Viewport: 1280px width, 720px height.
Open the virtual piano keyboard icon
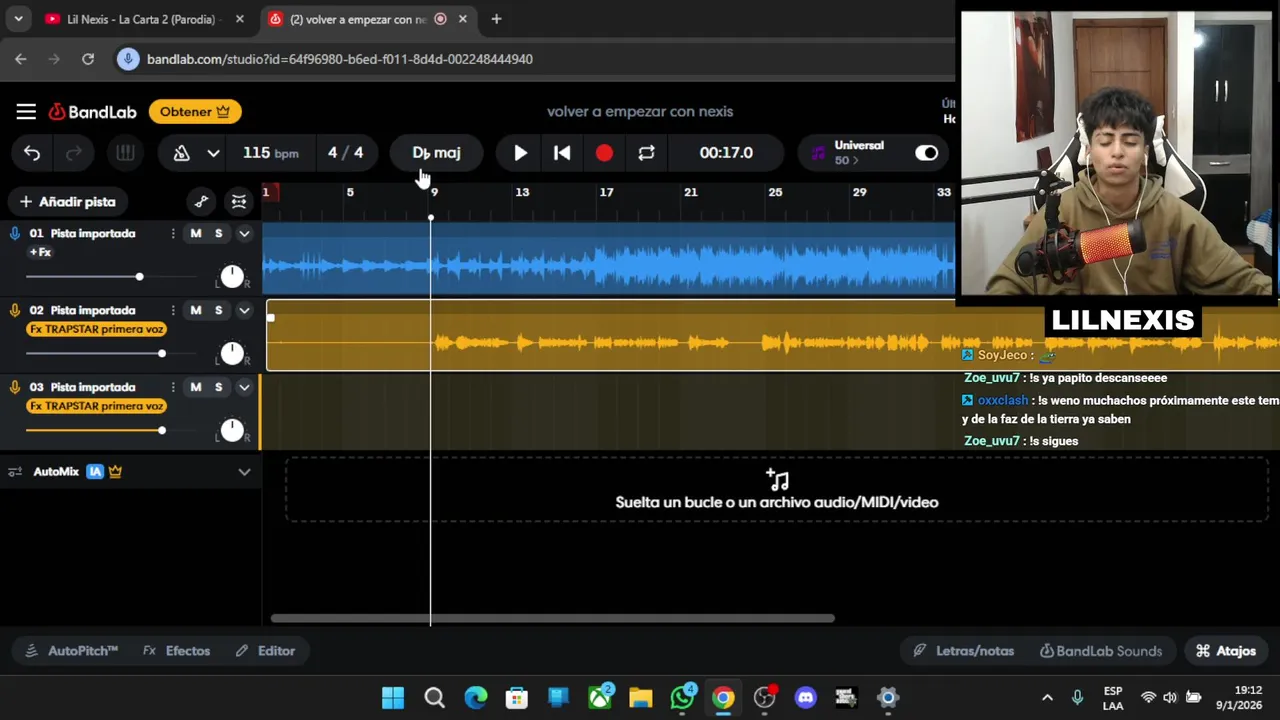[125, 153]
